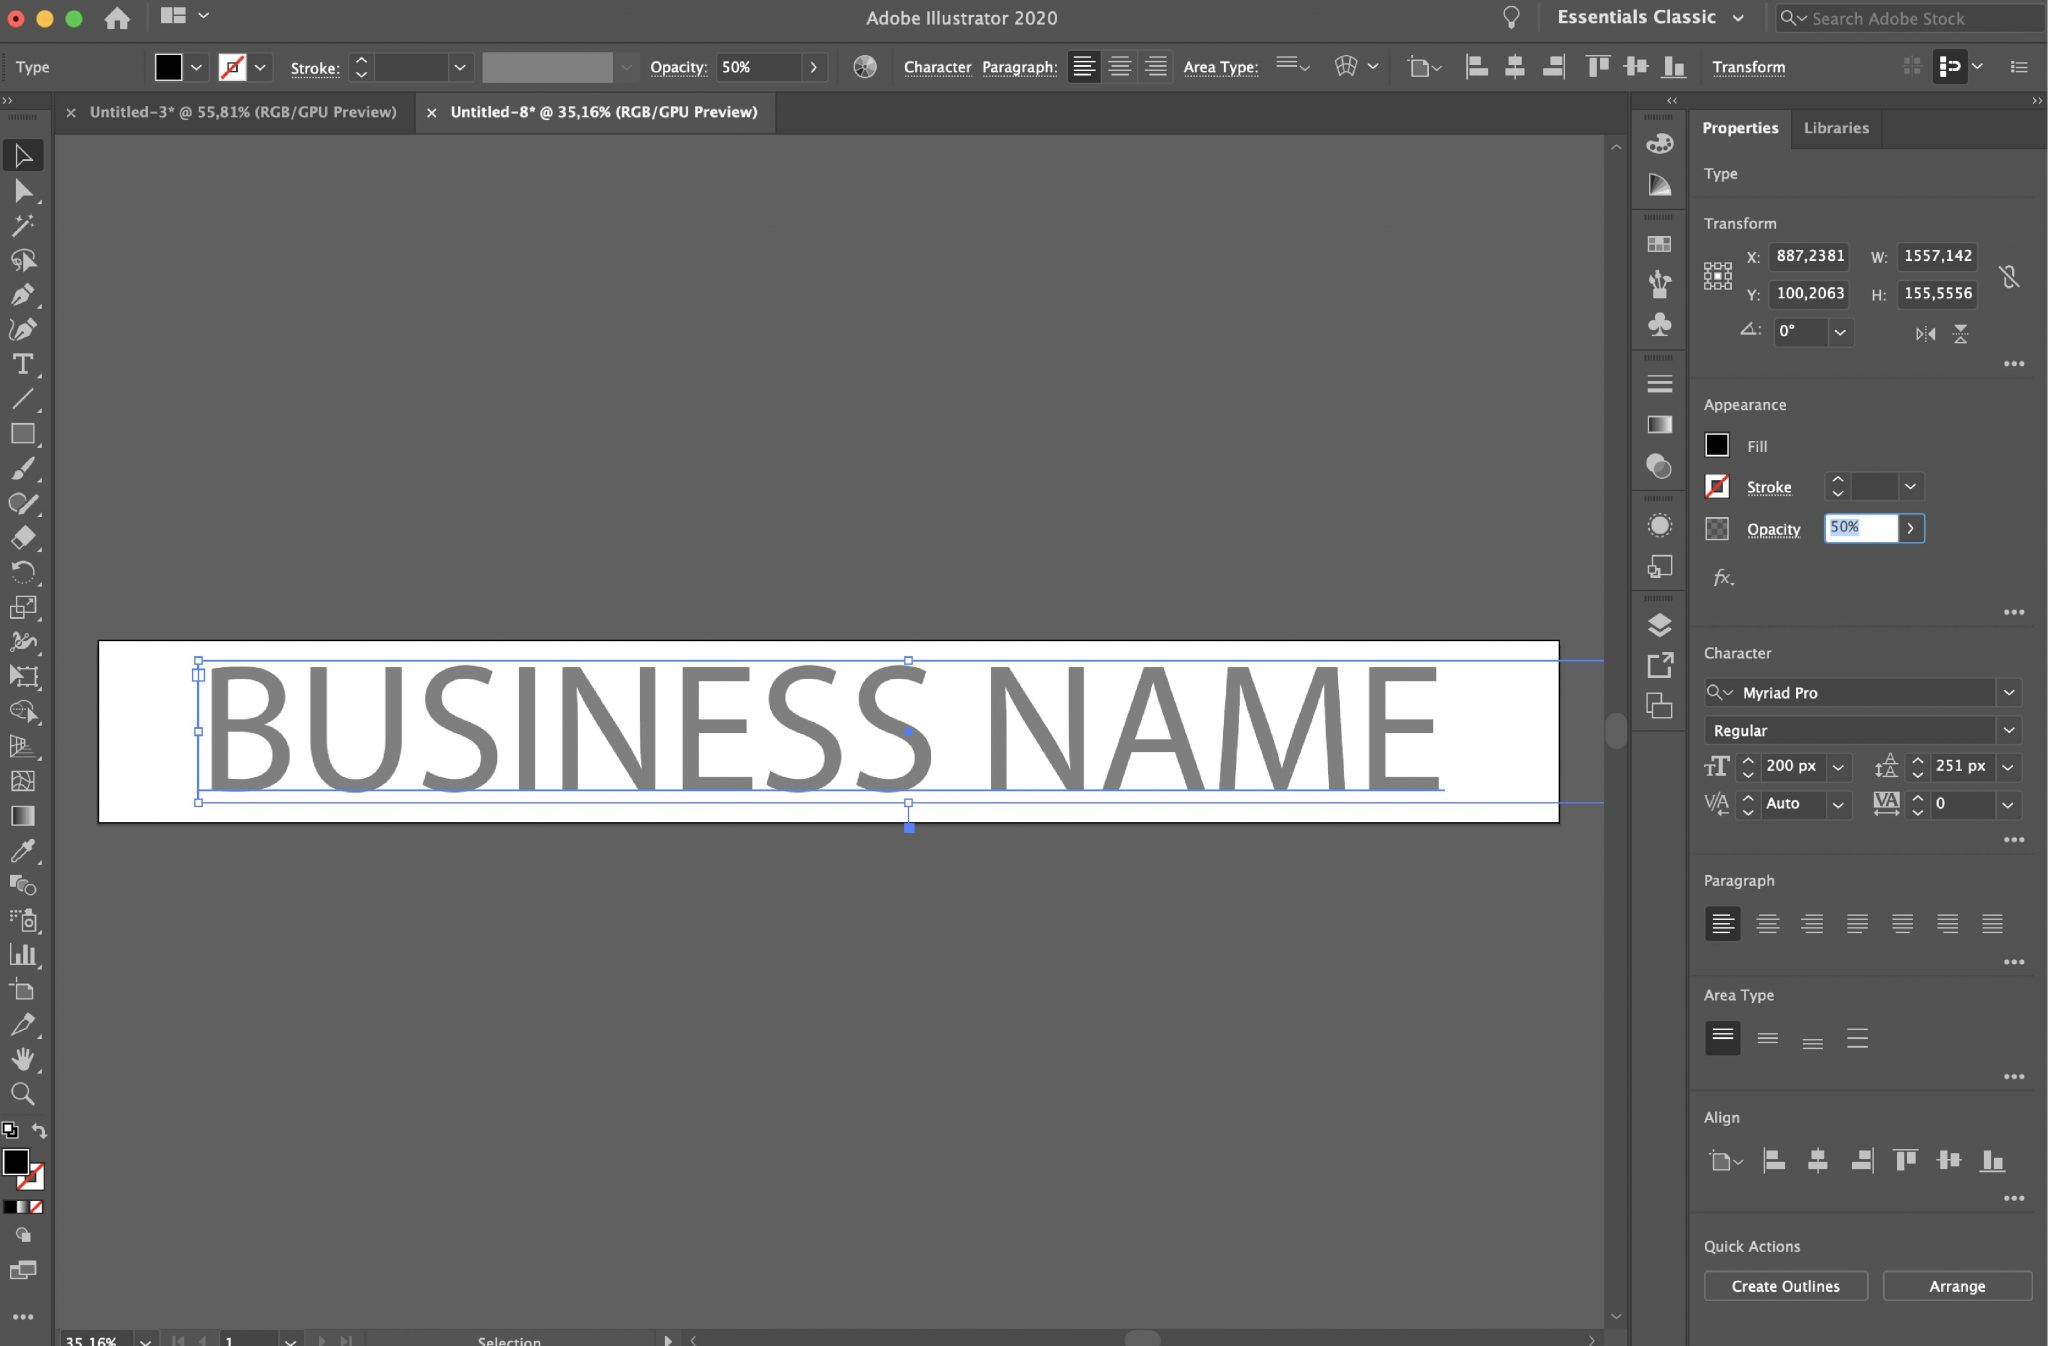Toggle the constrain proportions link for width and height
This screenshot has width=2048, height=1346.
point(2010,275)
